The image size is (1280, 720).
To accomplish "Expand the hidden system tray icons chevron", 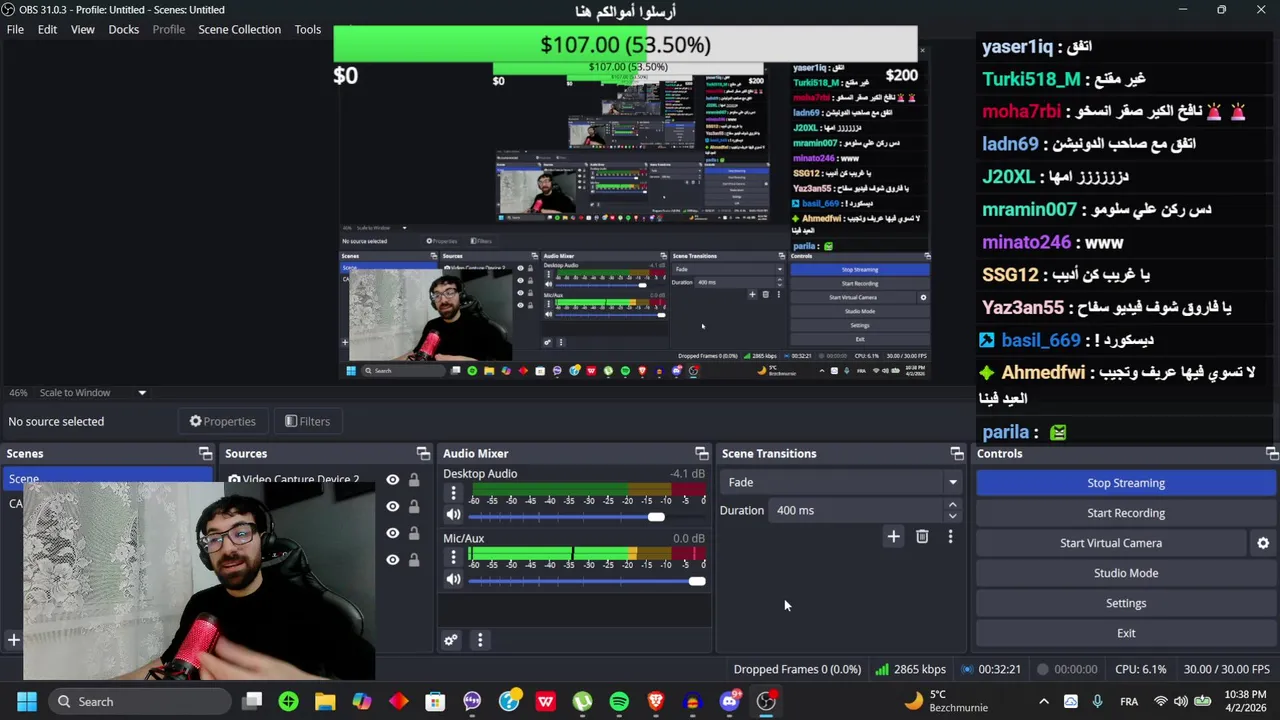I will 1044,702.
